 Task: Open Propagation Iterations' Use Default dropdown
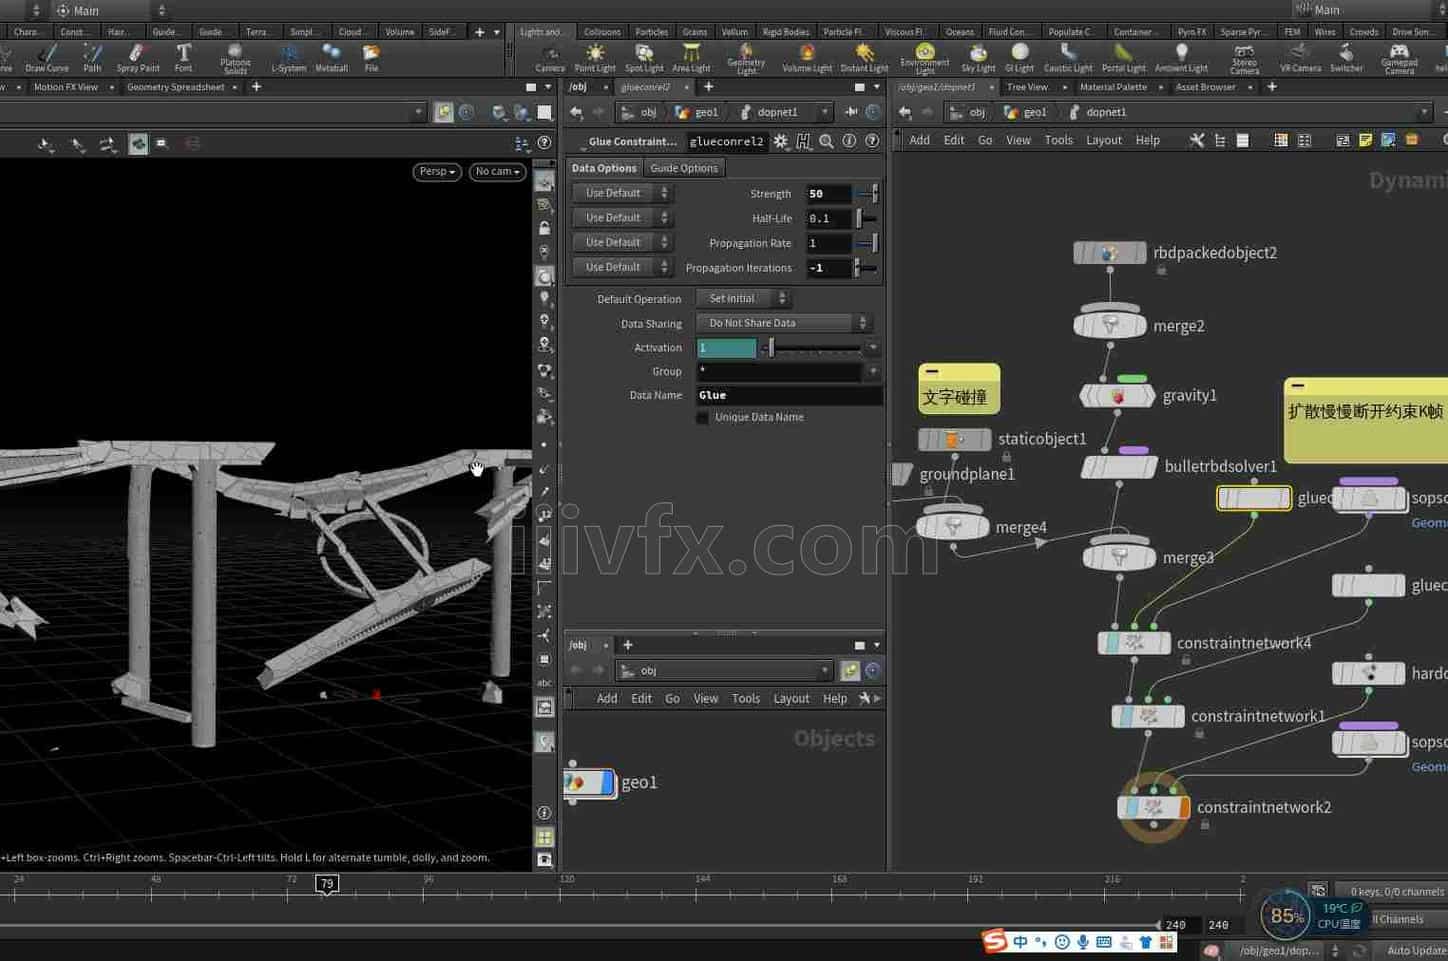[621, 268]
